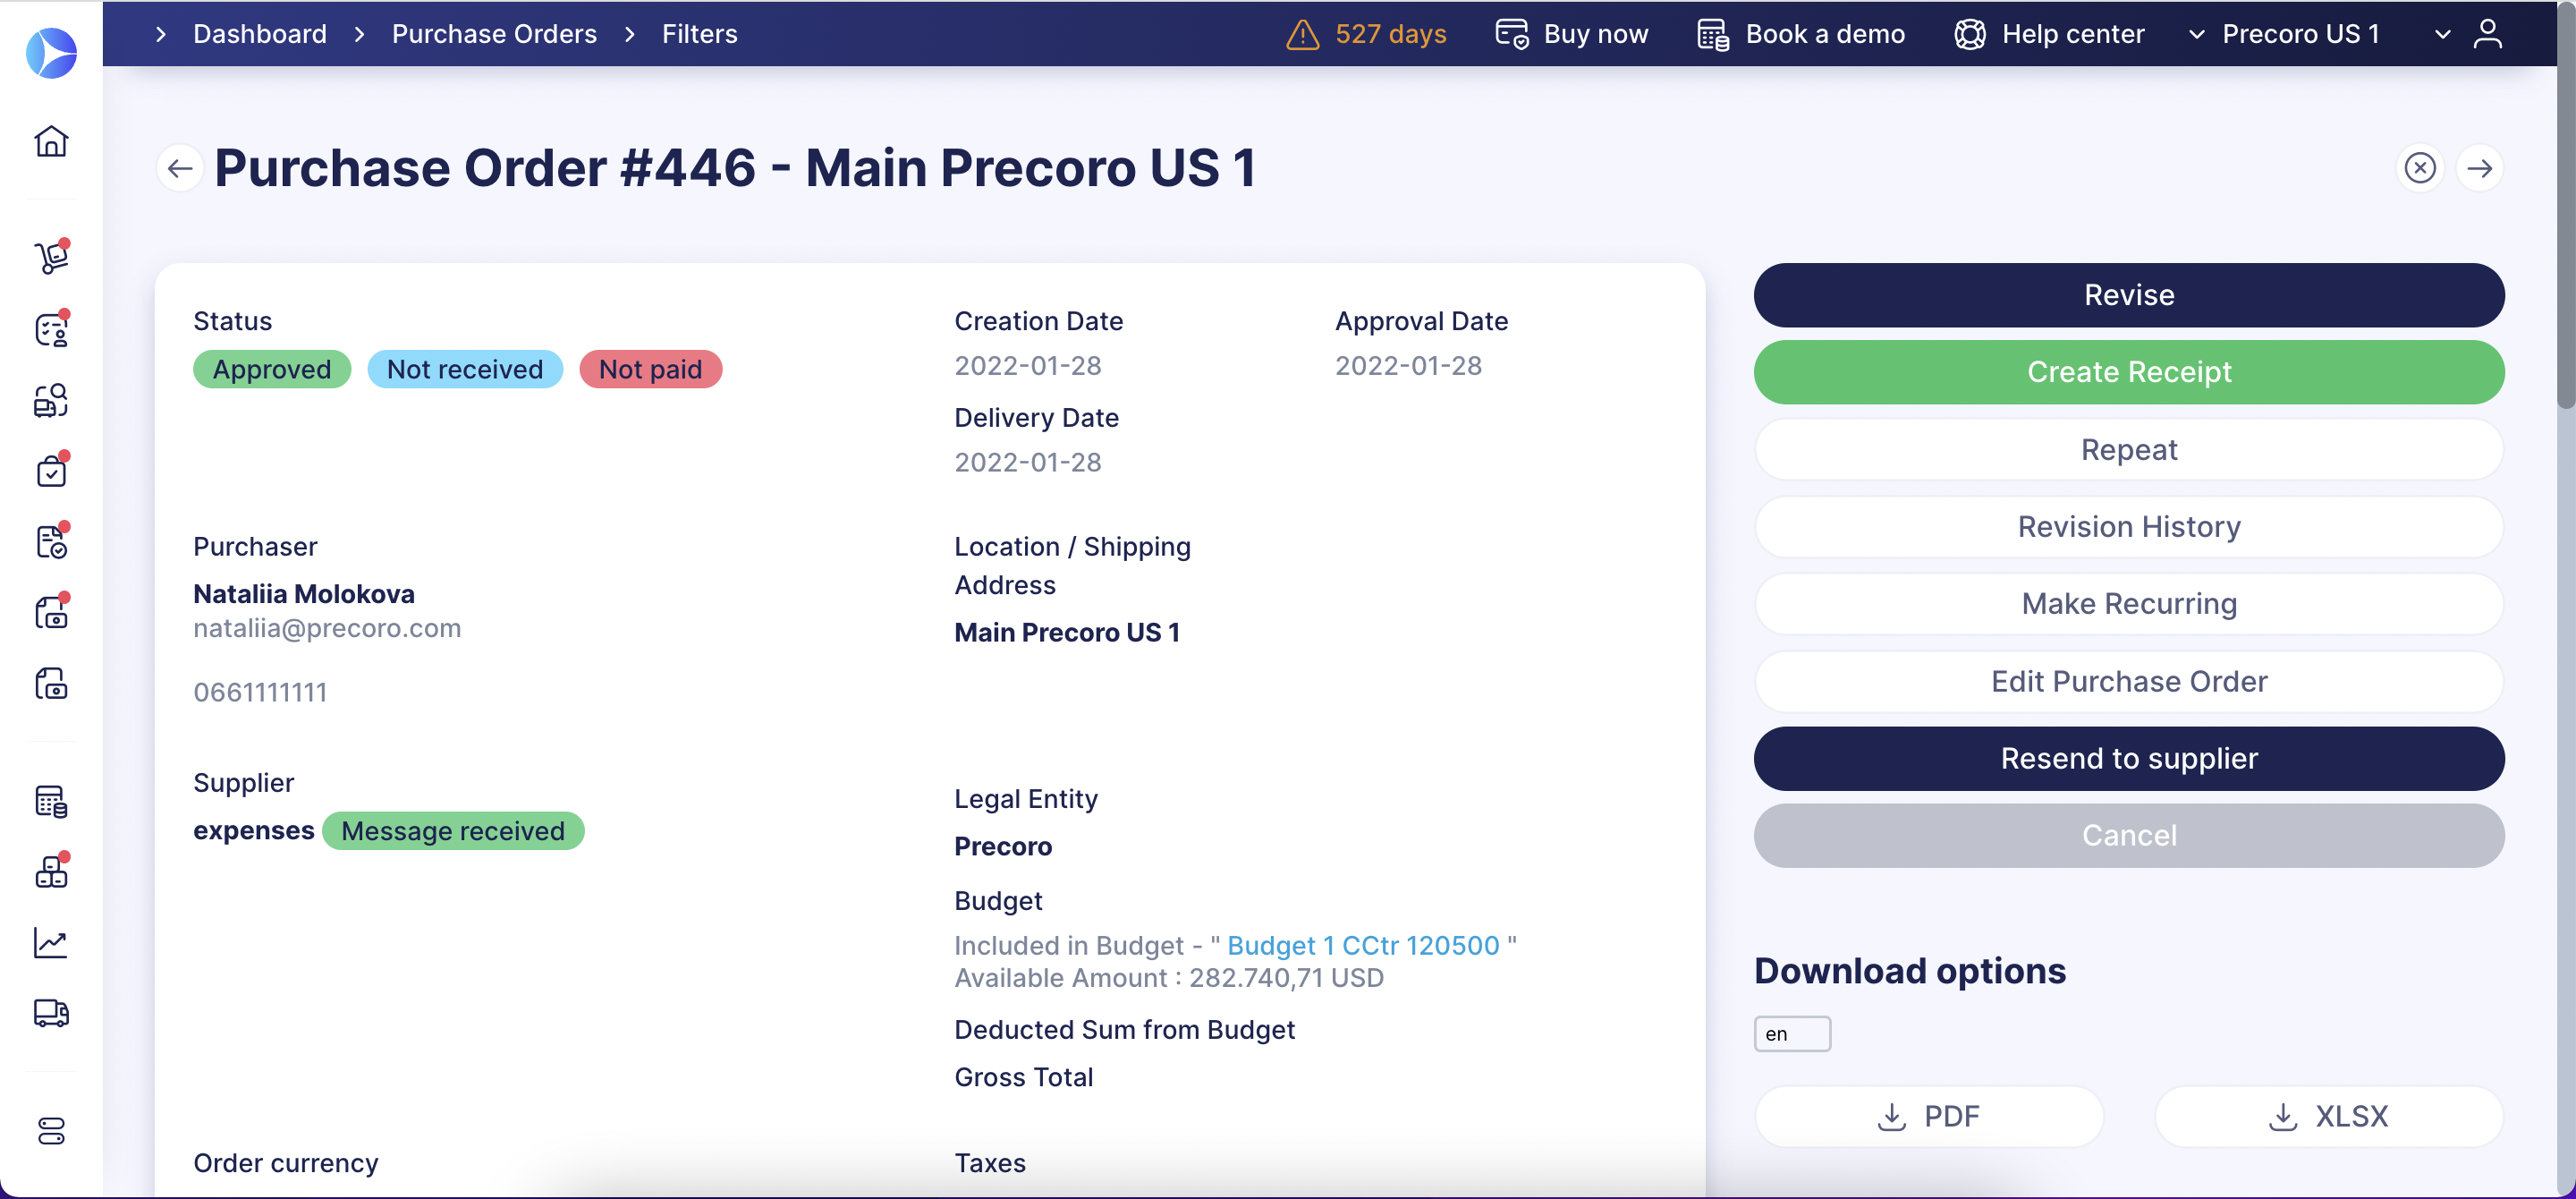Click the Precoro logo in the sidebar
The height and width of the screenshot is (1199, 2576).
coord(51,53)
